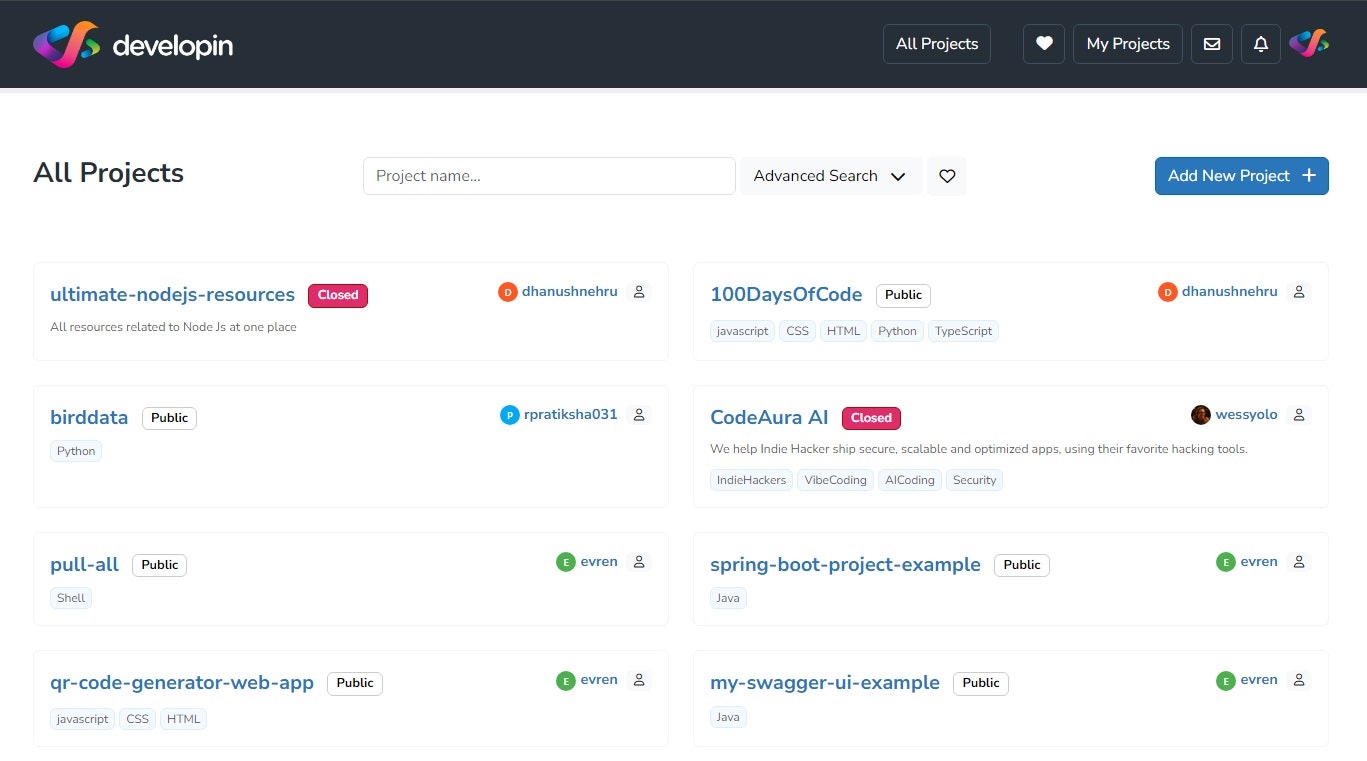Open dhanushnehru's profile link
1367x761 pixels.
570,291
